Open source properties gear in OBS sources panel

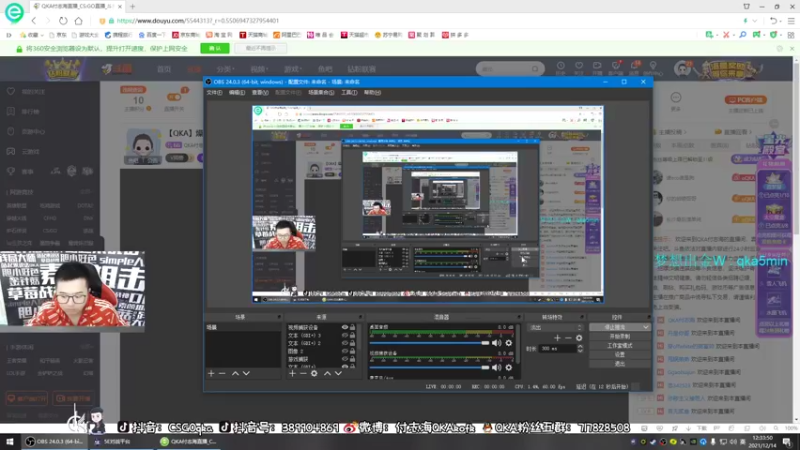pyautogui.click(x=314, y=373)
